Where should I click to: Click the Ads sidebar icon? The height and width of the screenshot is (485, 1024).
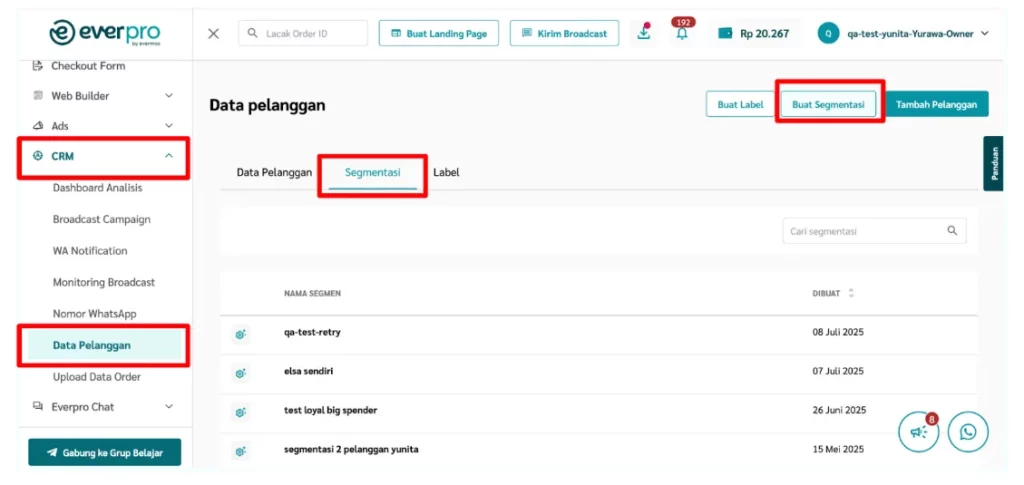(37, 126)
